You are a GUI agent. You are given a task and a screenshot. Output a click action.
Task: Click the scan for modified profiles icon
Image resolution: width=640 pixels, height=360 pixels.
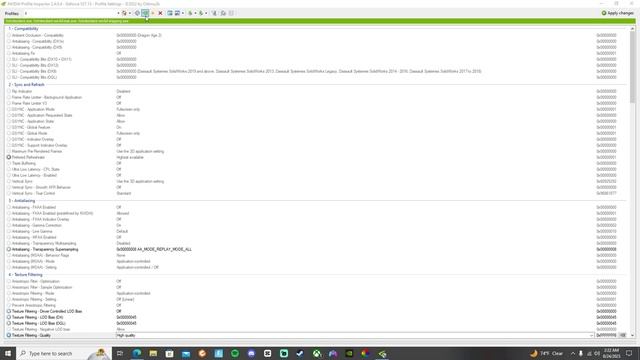[x=214, y=13]
